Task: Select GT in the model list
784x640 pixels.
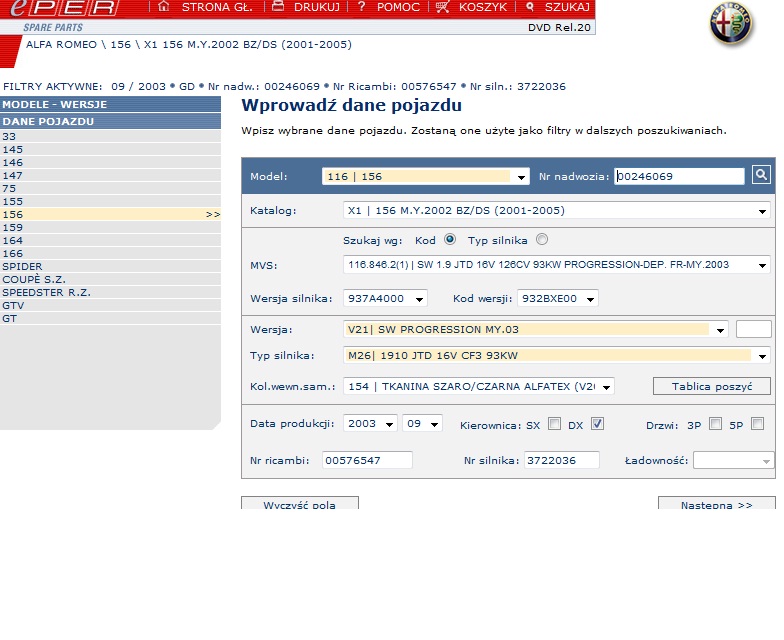Action: tap(110, 318)
